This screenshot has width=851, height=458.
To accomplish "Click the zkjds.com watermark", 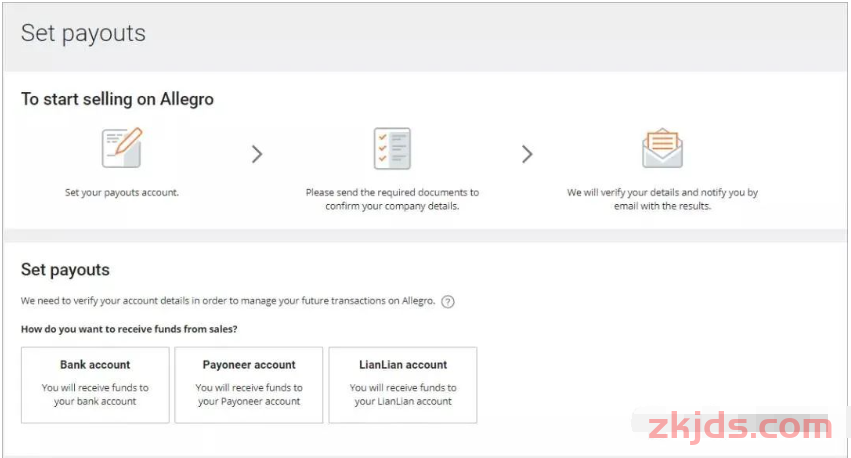I will (x=740, y=427).
